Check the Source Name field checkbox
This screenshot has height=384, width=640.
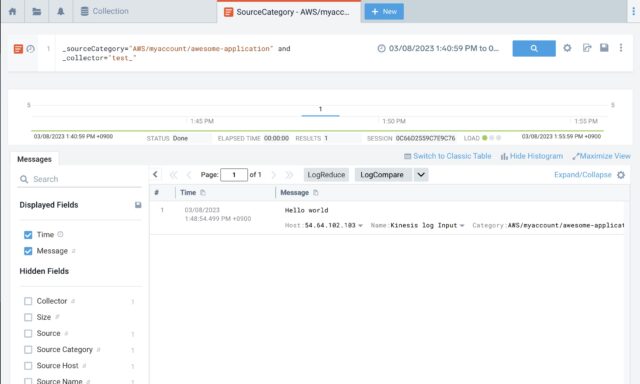[28, 381]
